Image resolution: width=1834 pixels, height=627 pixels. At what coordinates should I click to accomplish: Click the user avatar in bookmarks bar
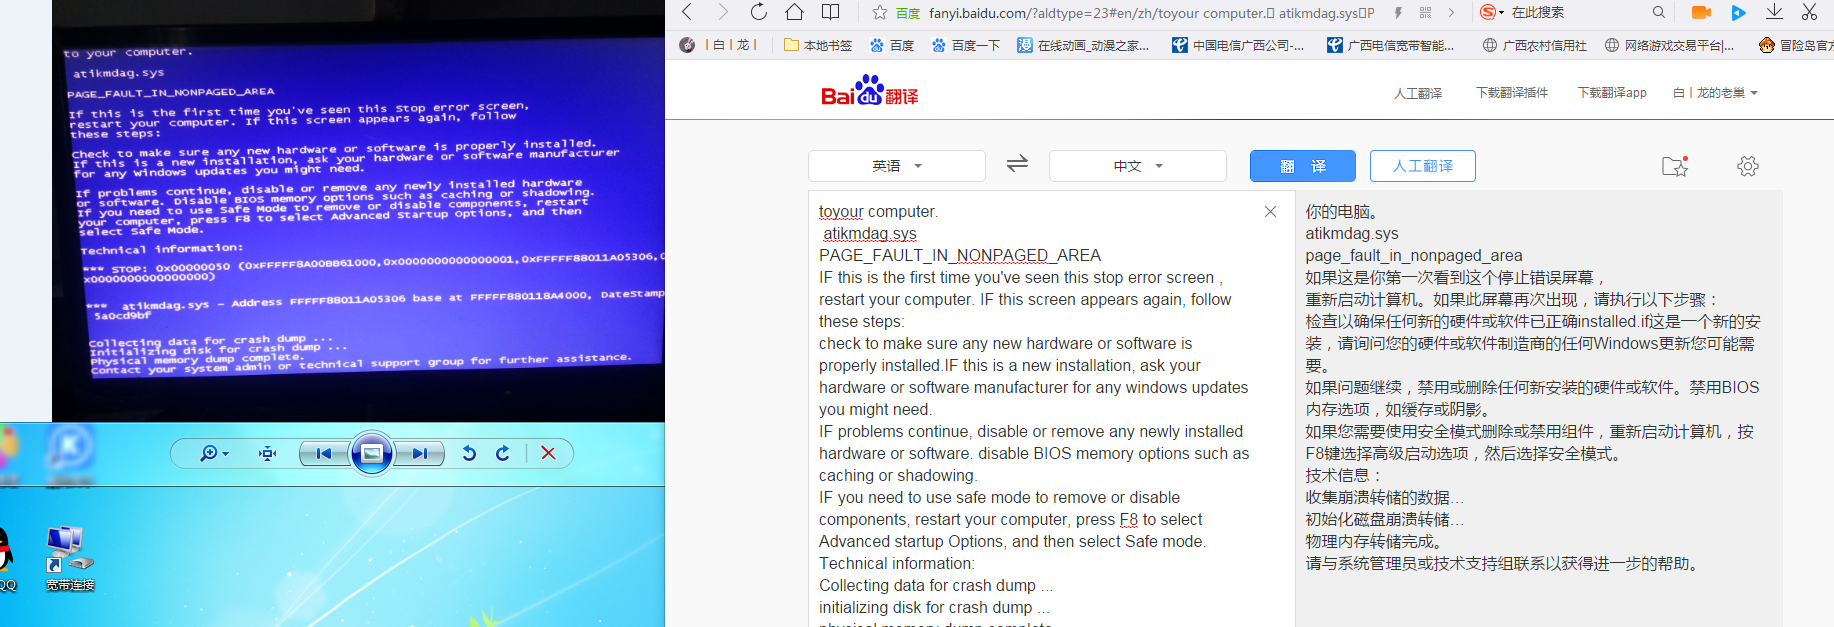[687, 45]
